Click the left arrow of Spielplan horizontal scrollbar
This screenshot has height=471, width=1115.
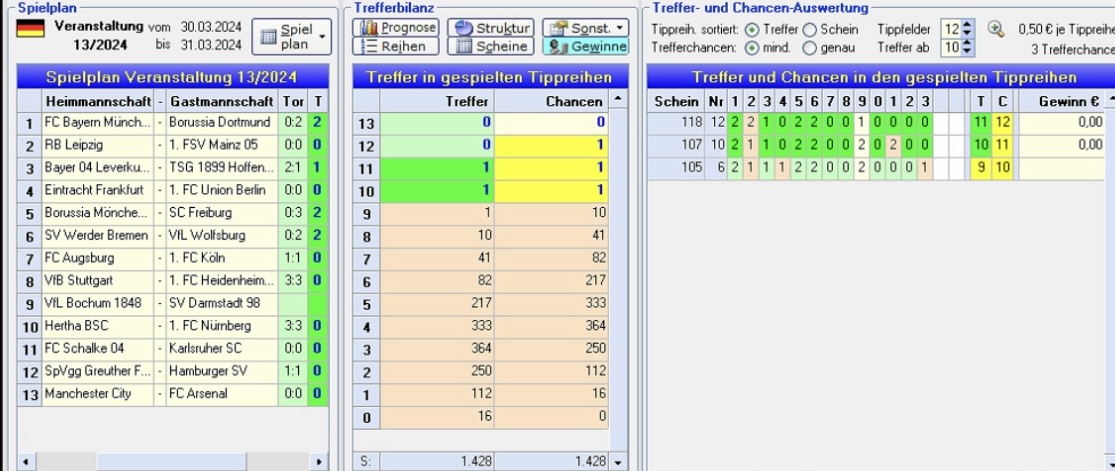pyautogui.click(x=26, y=462)
